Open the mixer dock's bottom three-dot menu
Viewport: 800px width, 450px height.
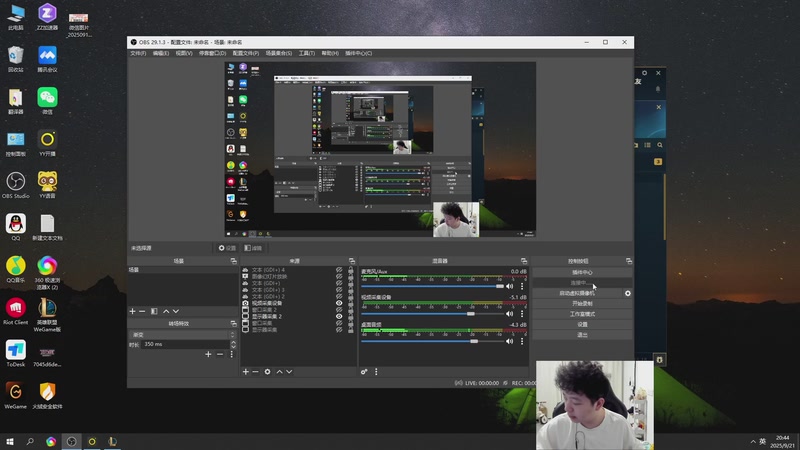tap(376, 372)
